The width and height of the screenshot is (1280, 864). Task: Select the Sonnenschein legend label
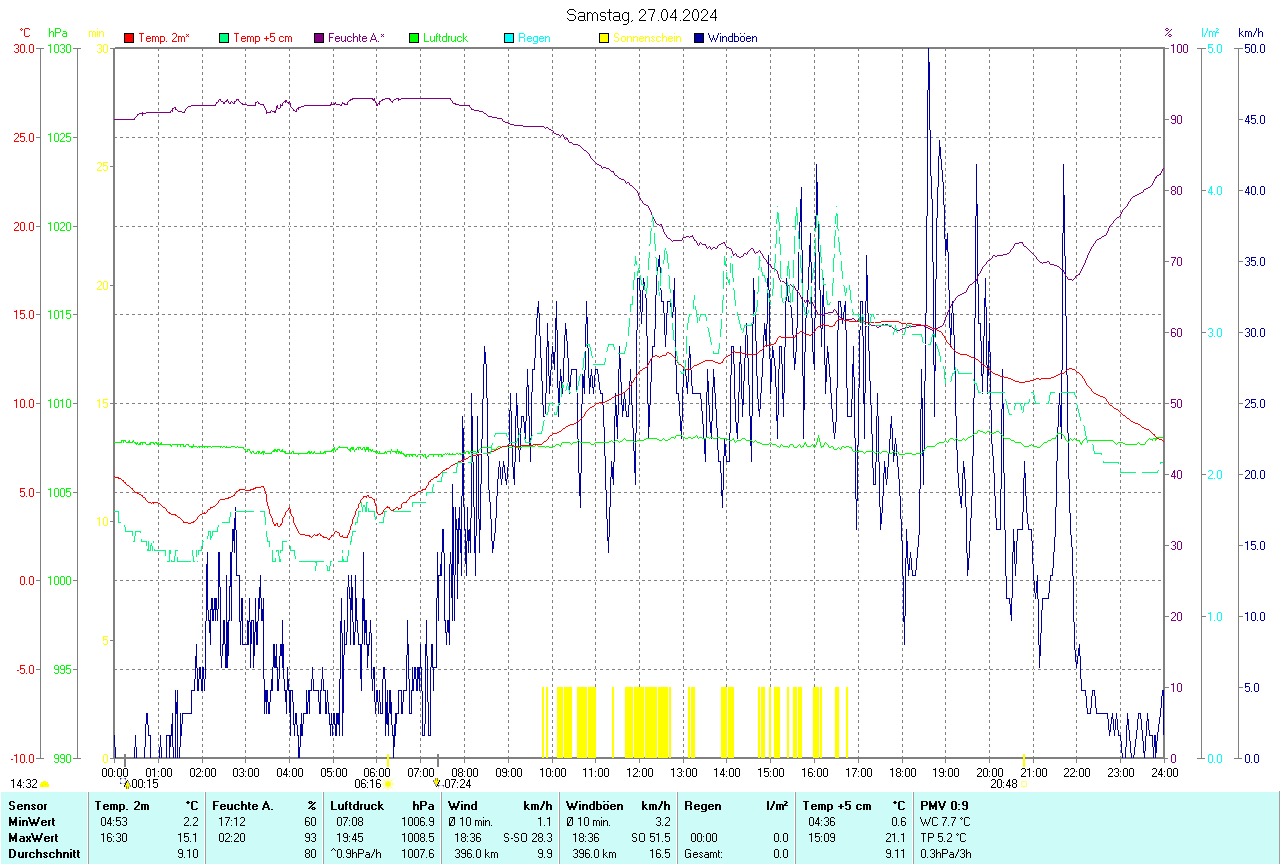647,38
